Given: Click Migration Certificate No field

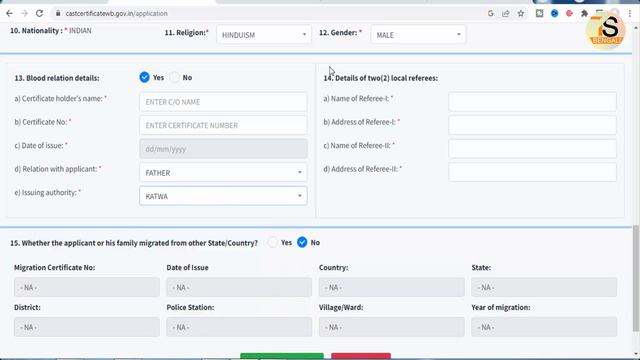Looking at the screenshot, I should (87, 287).
